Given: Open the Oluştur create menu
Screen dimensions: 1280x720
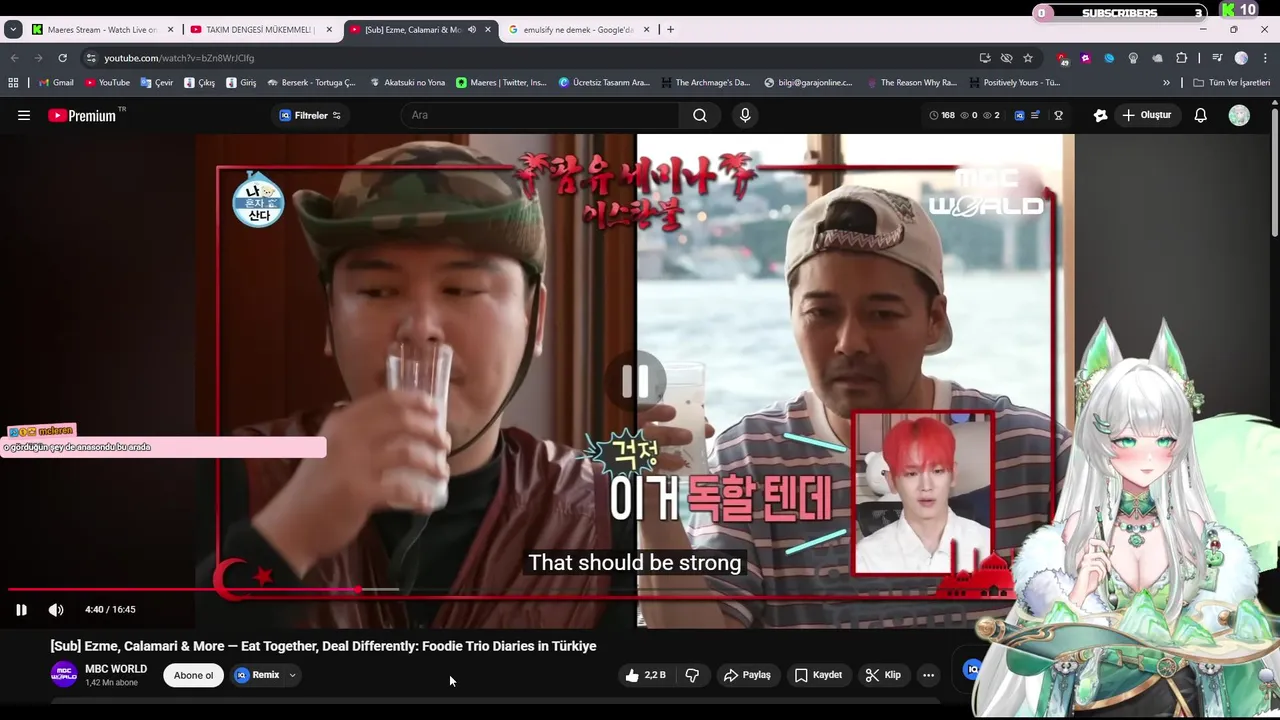Looking at the screenshot, I should (1146, 115).
